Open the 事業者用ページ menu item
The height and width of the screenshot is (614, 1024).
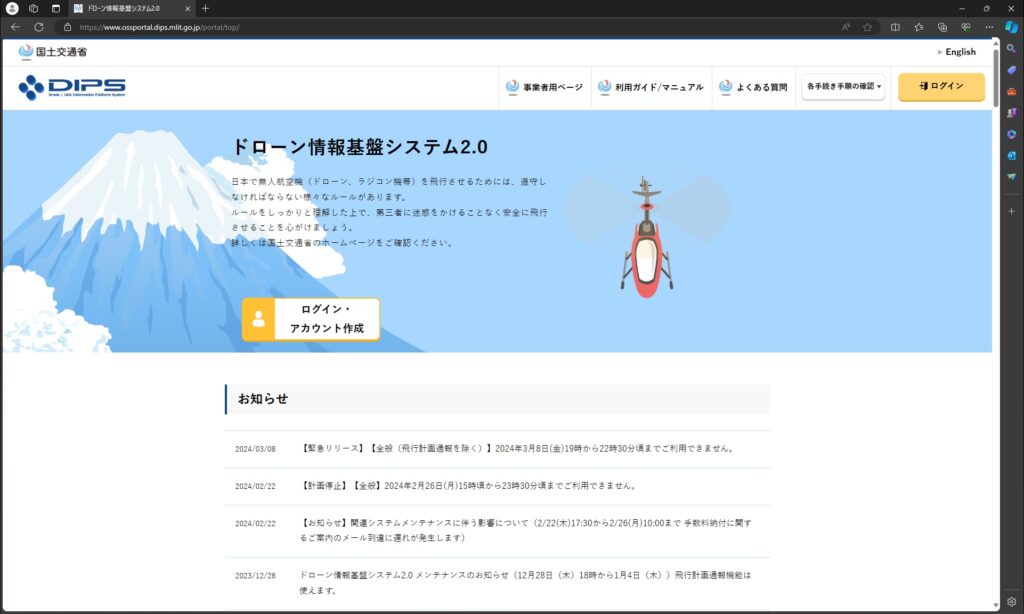point(544,87)
